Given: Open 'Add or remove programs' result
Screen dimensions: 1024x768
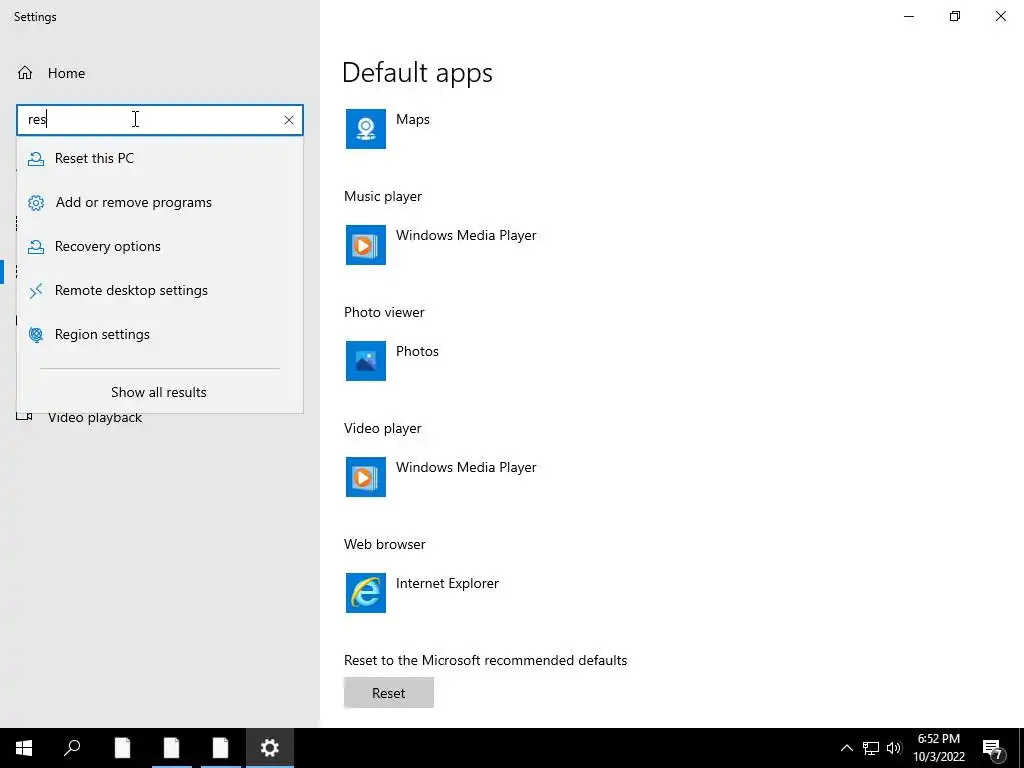Looking at the screenshot, I should tap(160, 202).
